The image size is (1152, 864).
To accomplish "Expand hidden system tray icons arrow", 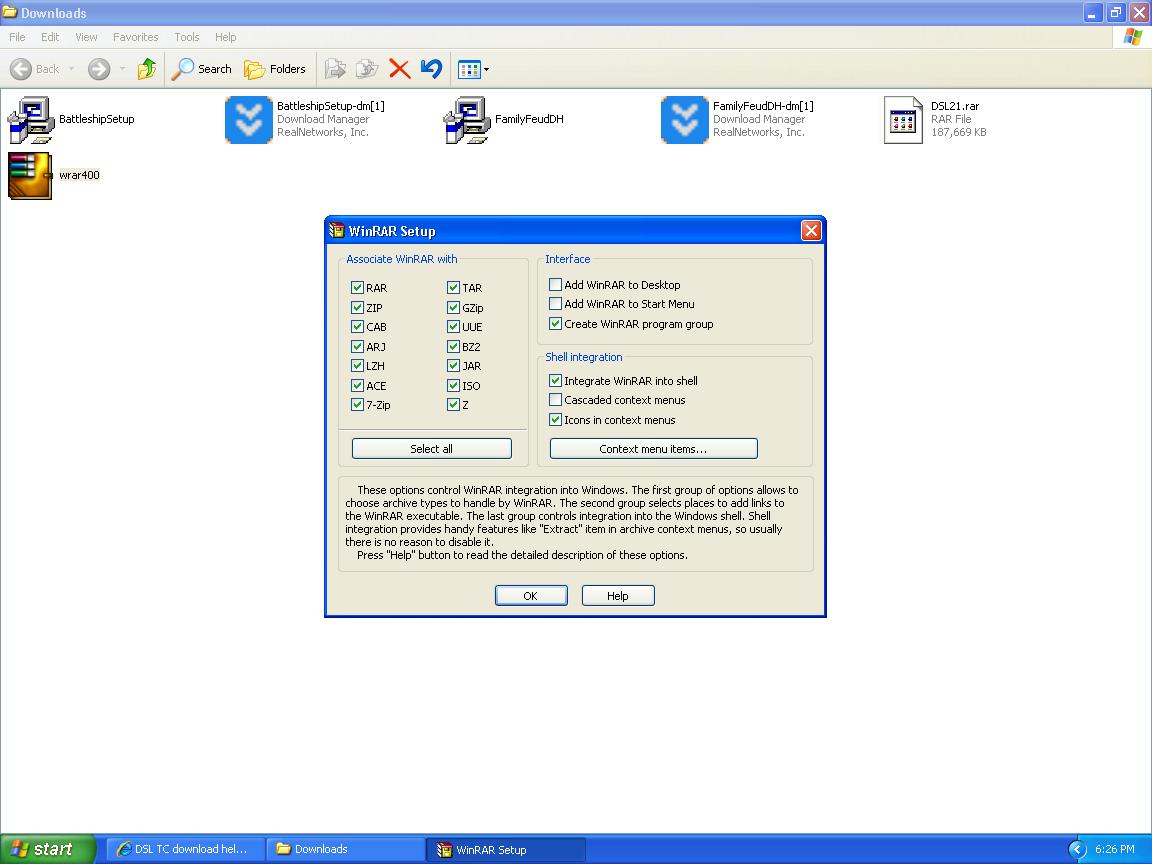I will tap(1077, 849).
